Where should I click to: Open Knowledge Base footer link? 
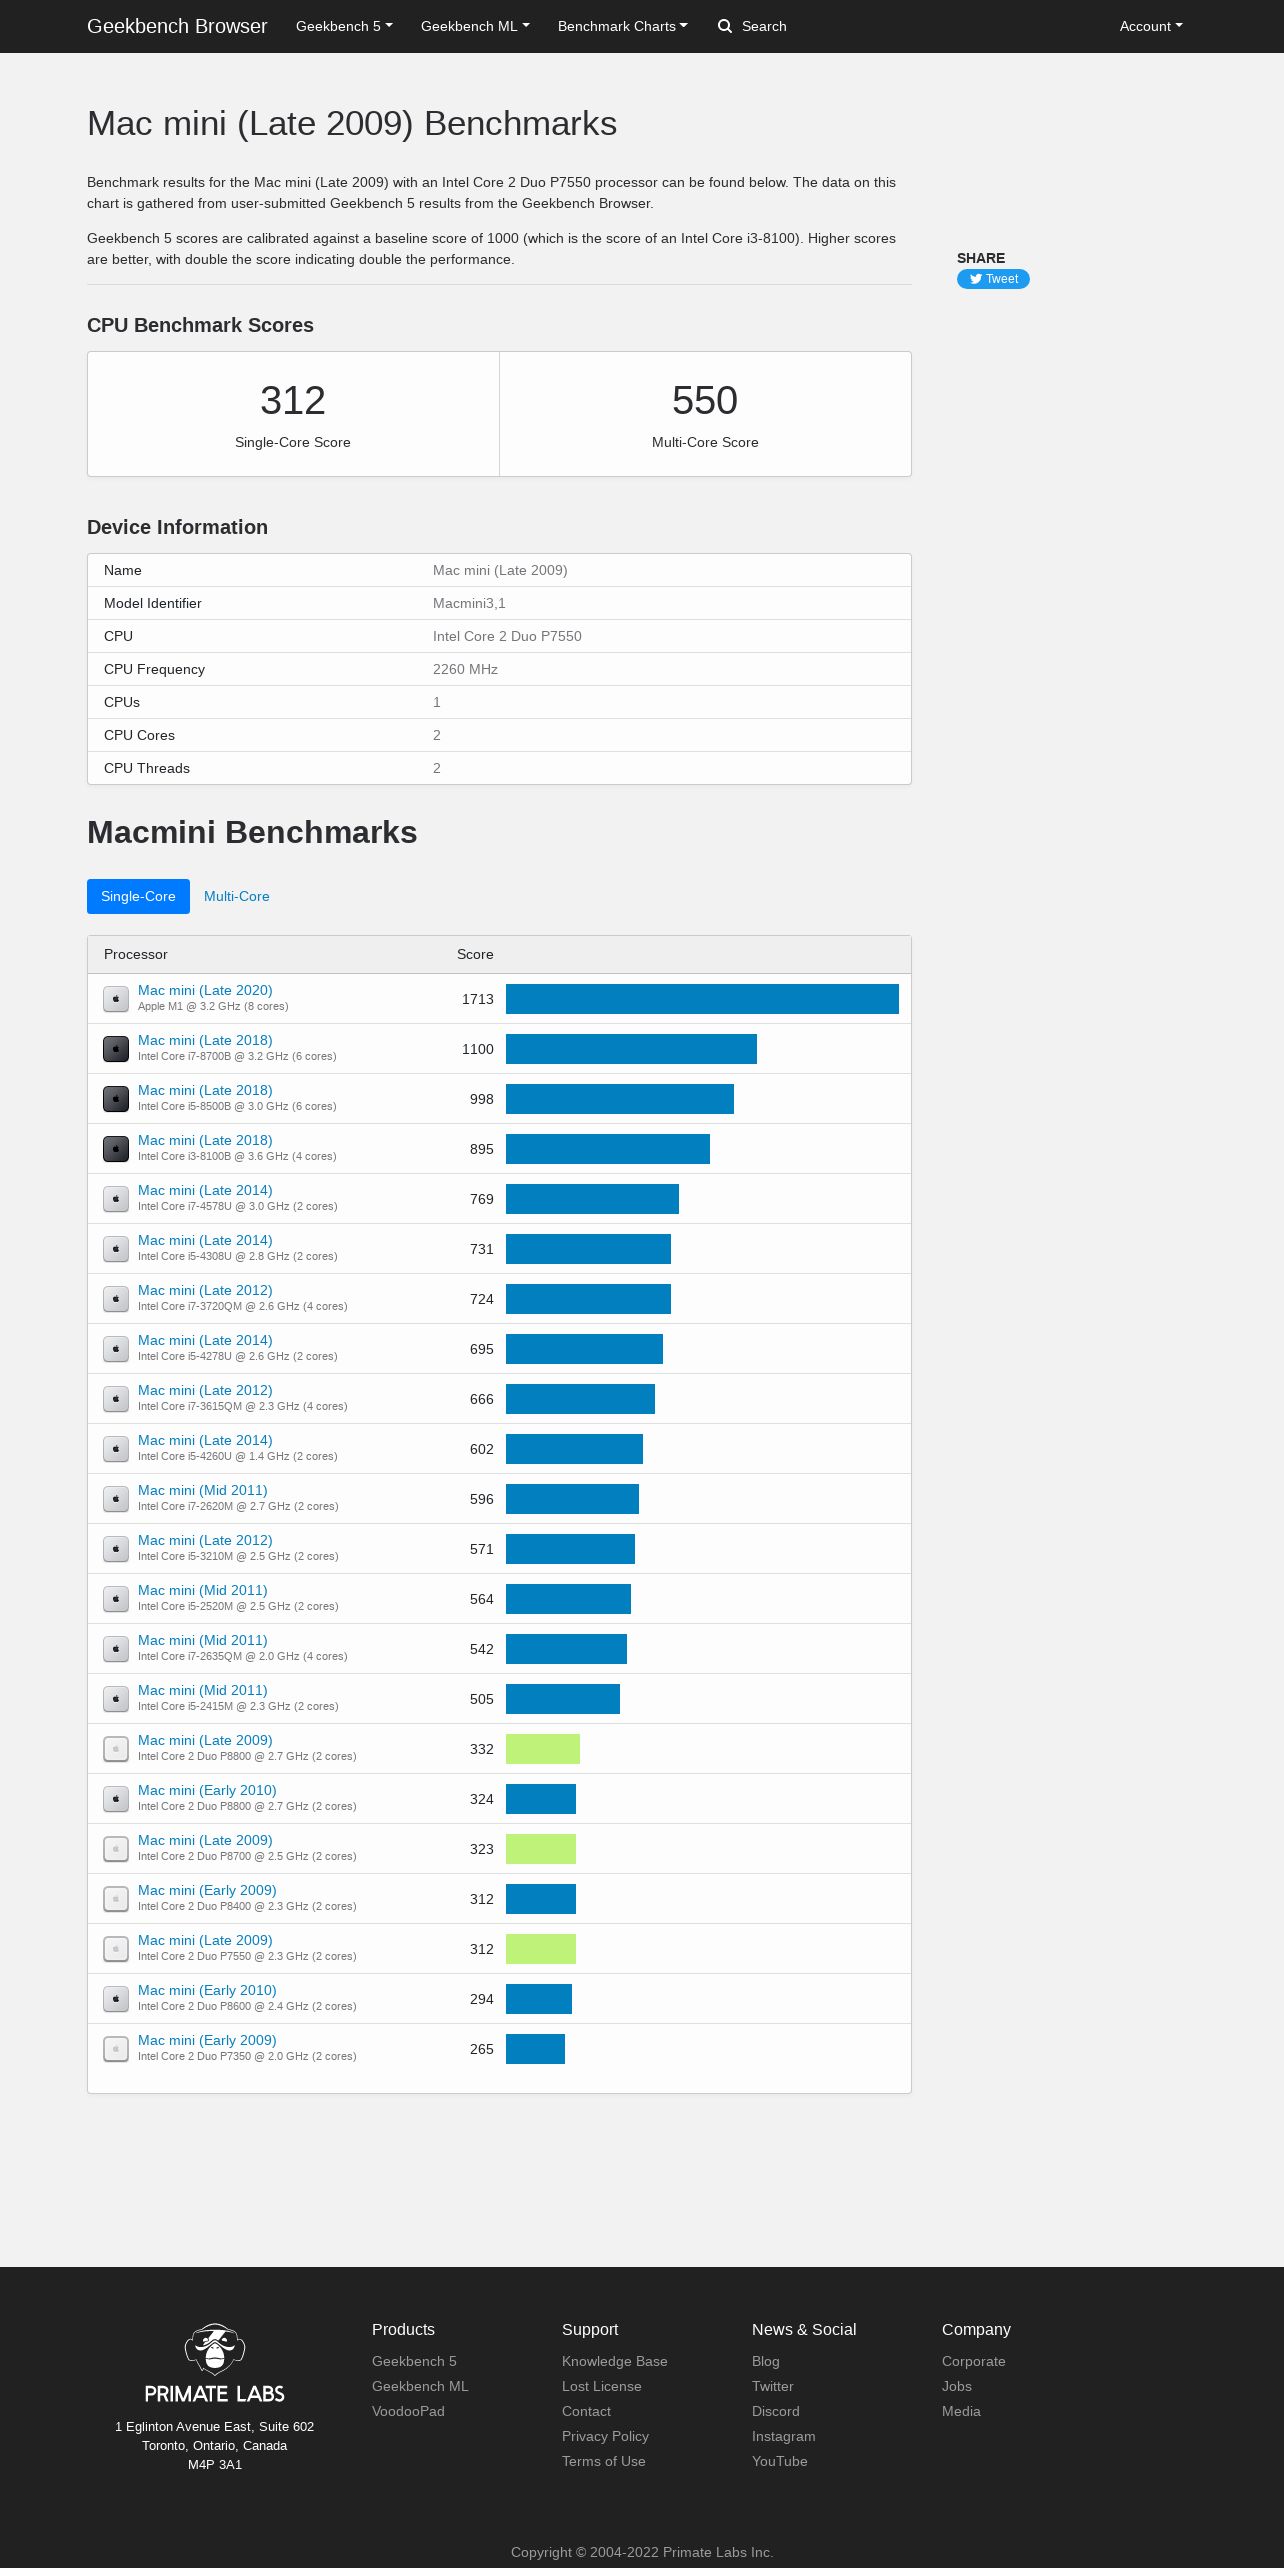pos(615,2361)
